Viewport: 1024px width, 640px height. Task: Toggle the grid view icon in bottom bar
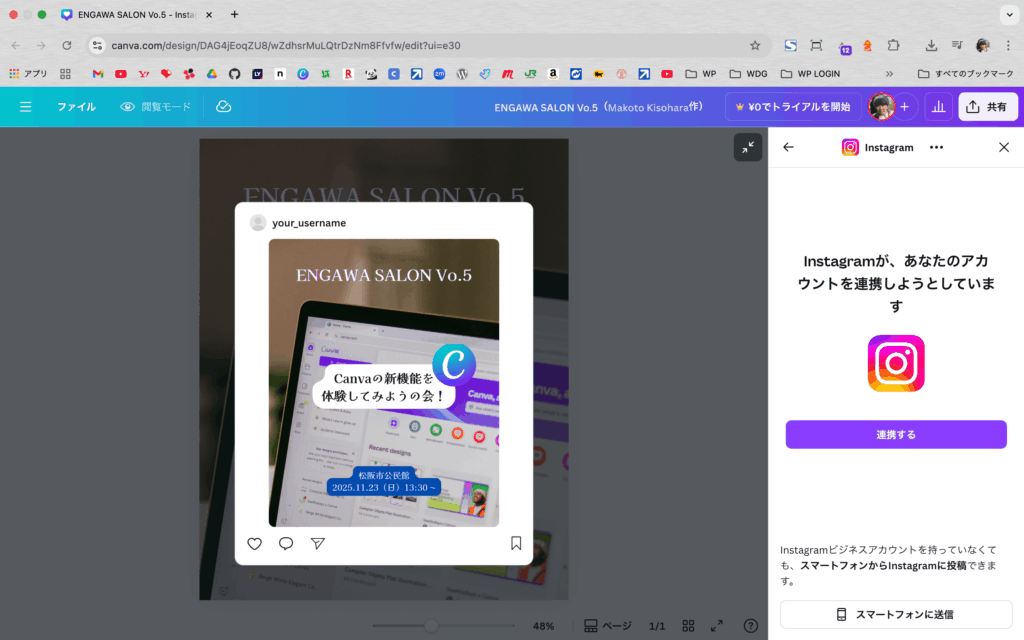click(x=688, y=626)
